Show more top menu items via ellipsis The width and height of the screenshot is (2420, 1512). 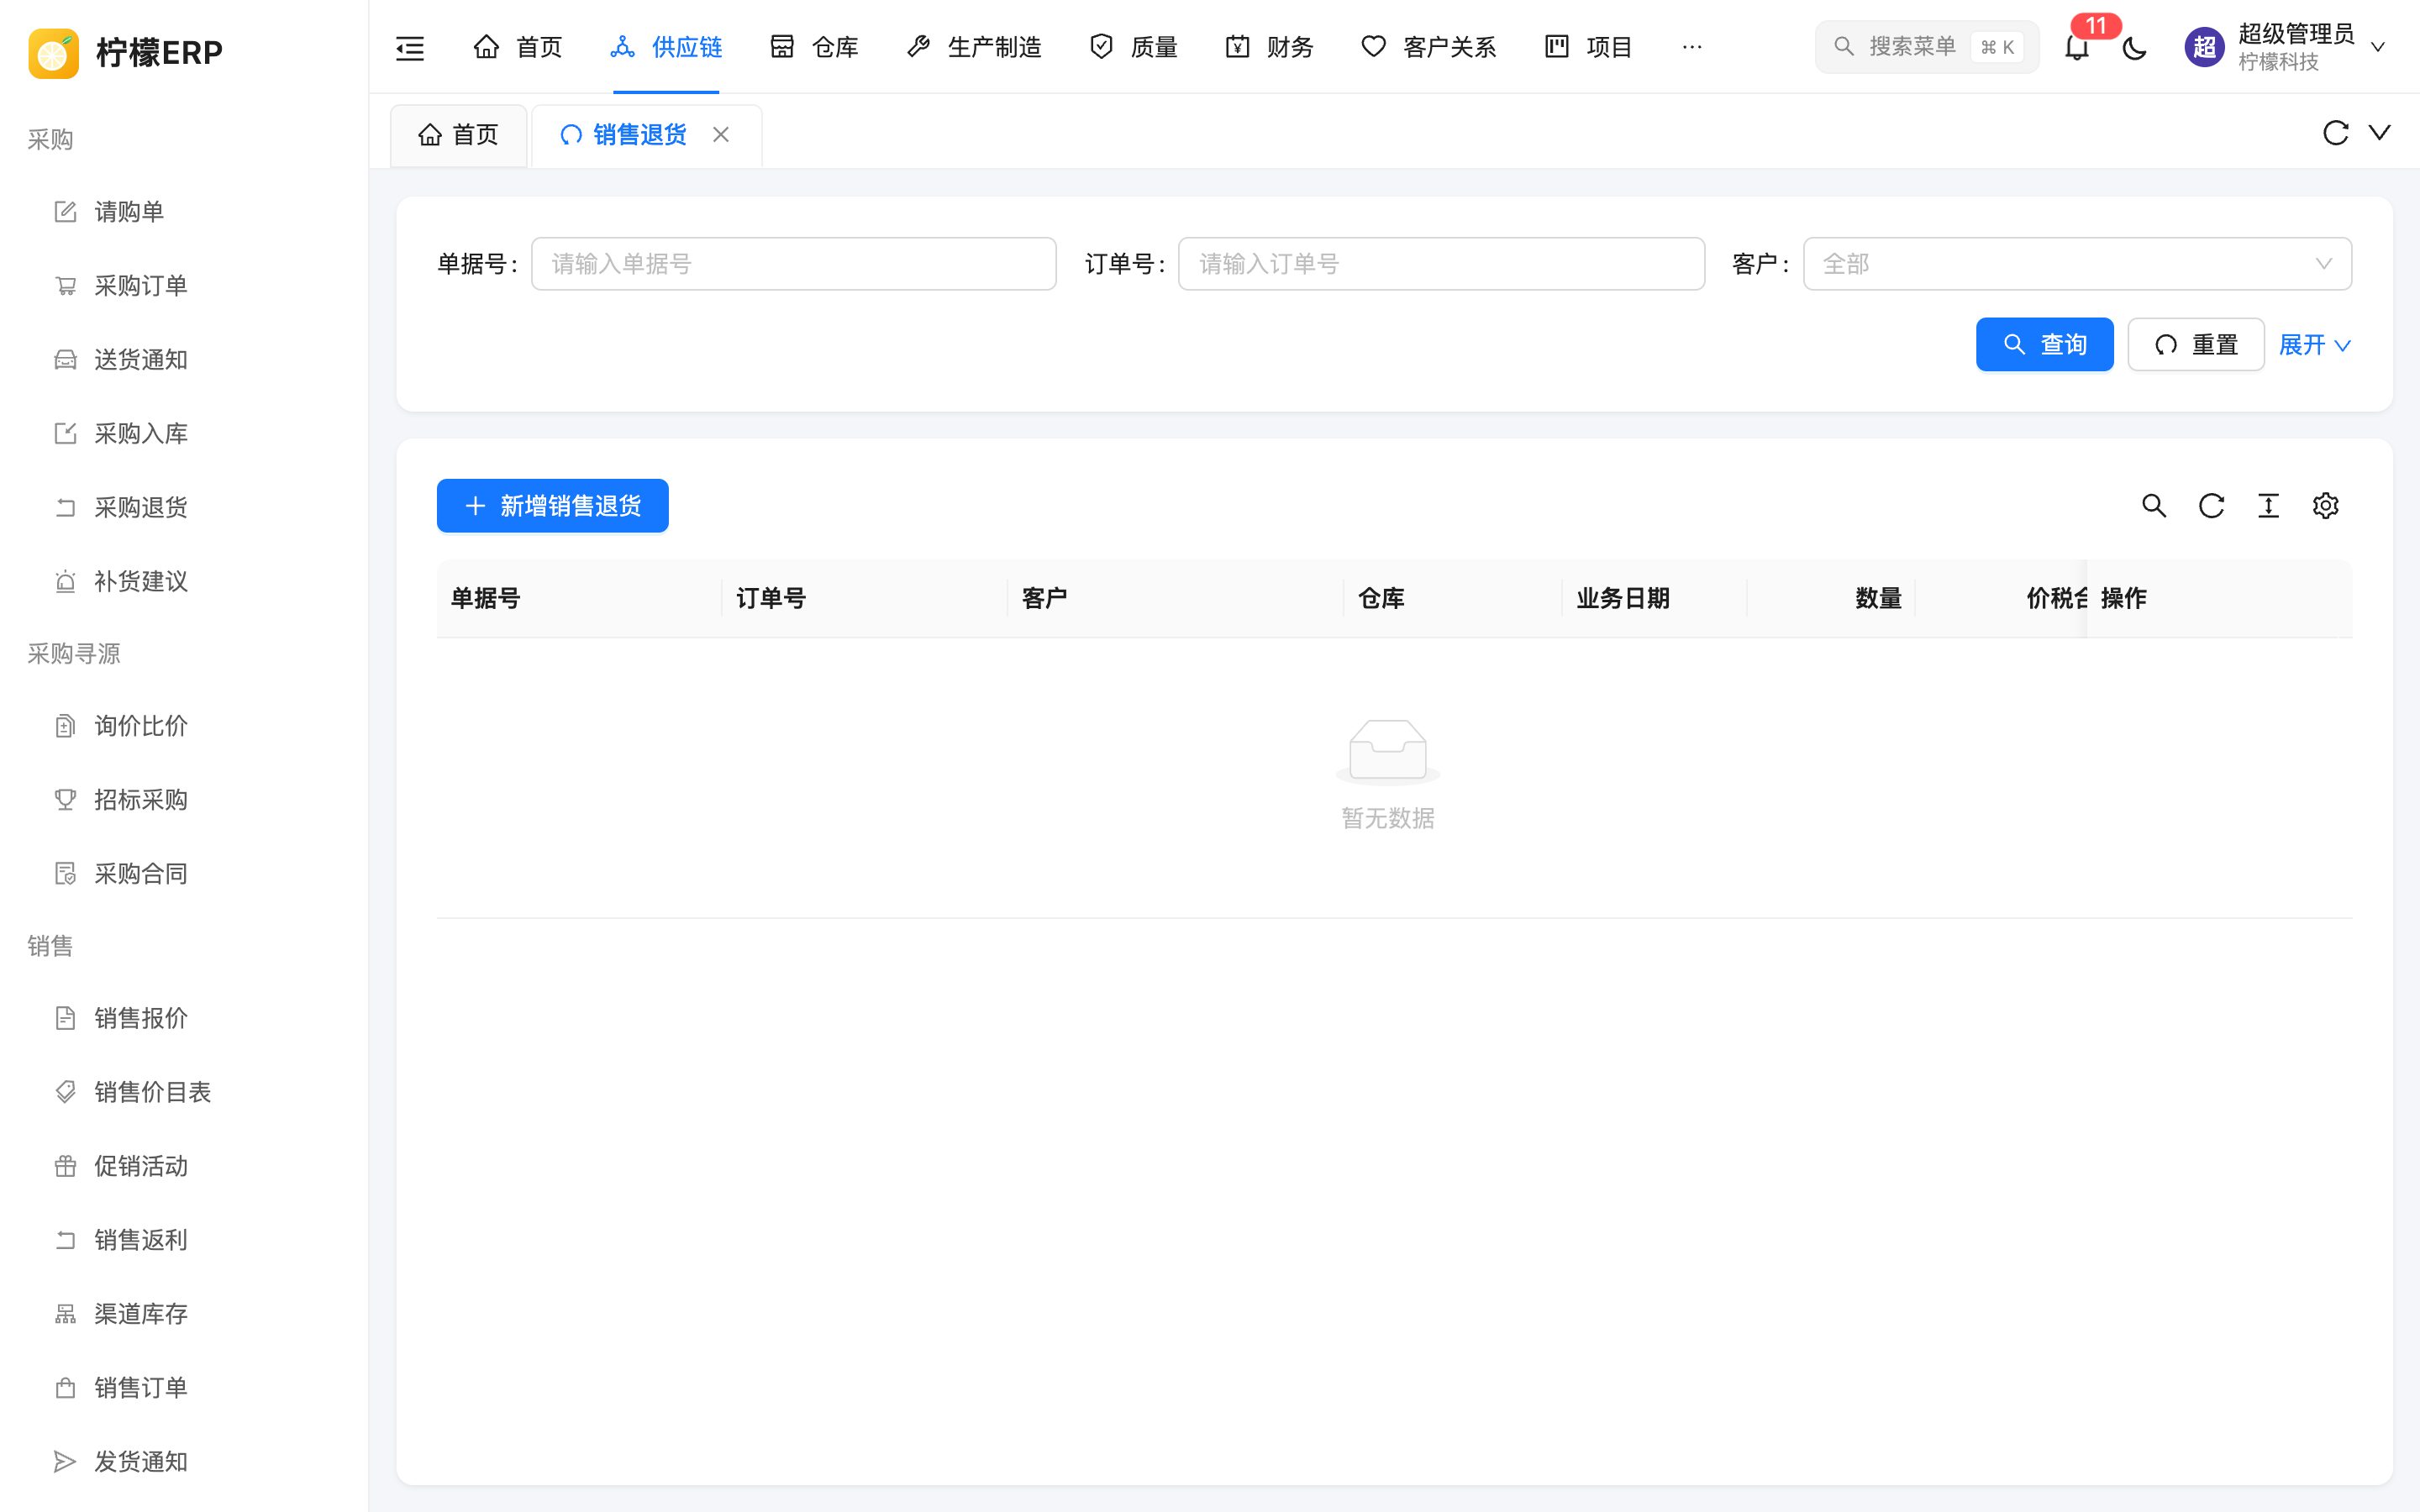point(1692,47)
